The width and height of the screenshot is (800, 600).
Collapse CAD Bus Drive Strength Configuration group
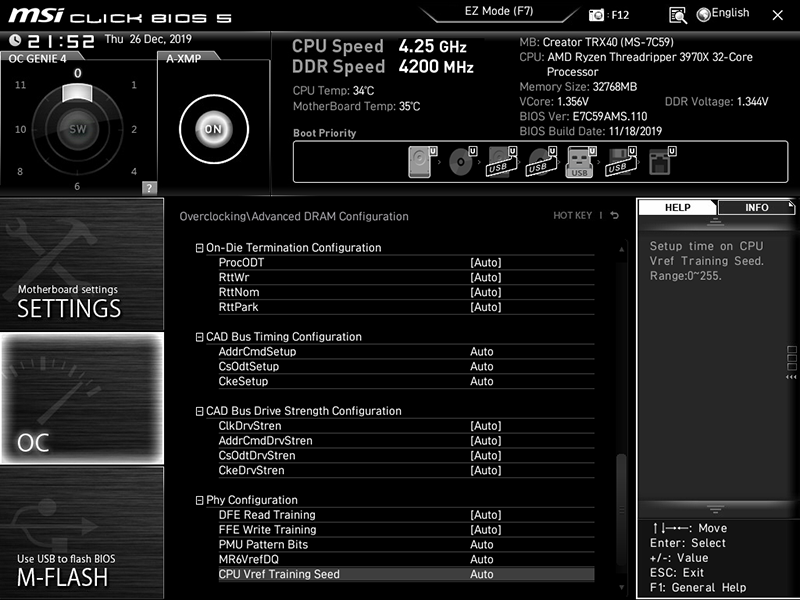199,411
